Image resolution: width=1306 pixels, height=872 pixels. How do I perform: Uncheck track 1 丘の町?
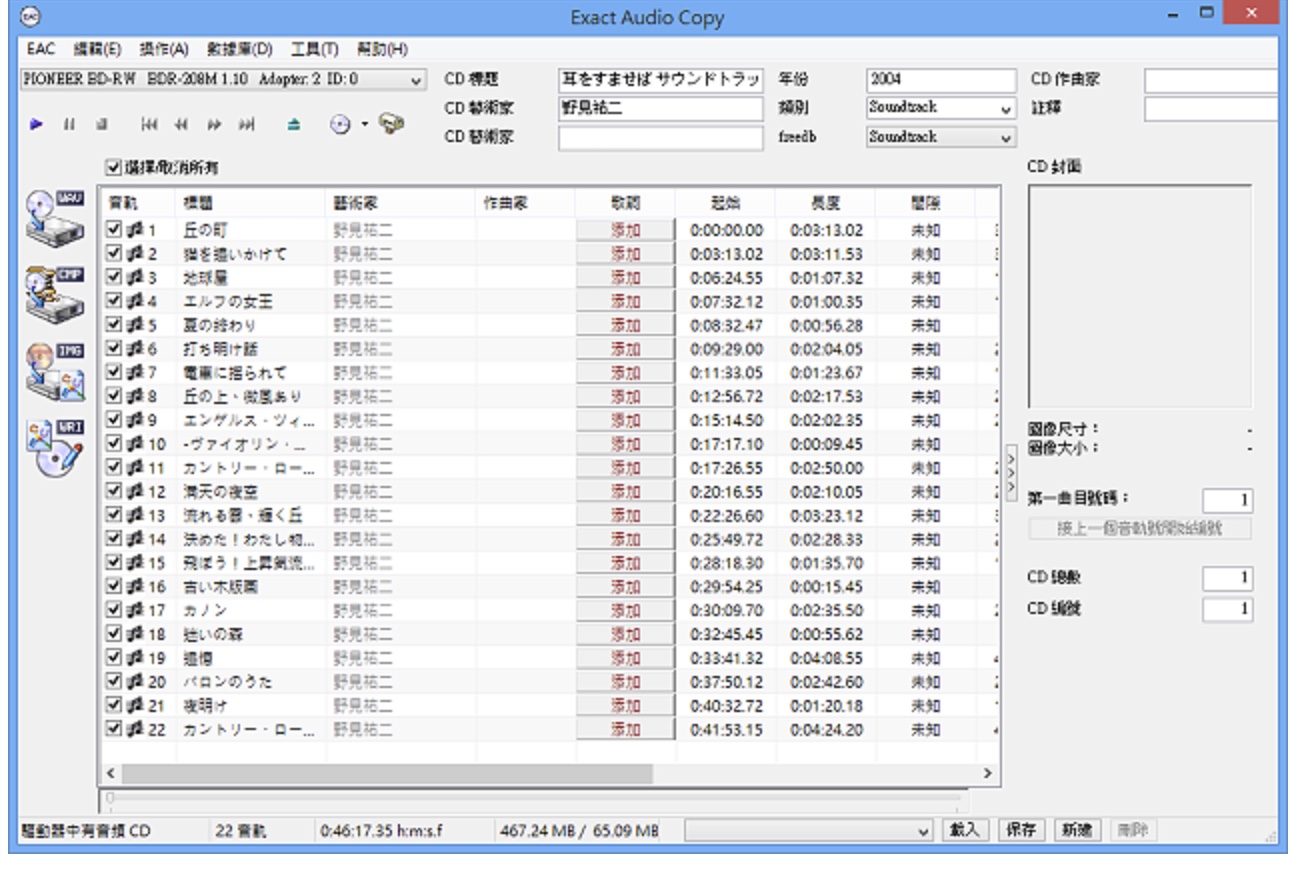pyautogui.click(x=114, y=229)
